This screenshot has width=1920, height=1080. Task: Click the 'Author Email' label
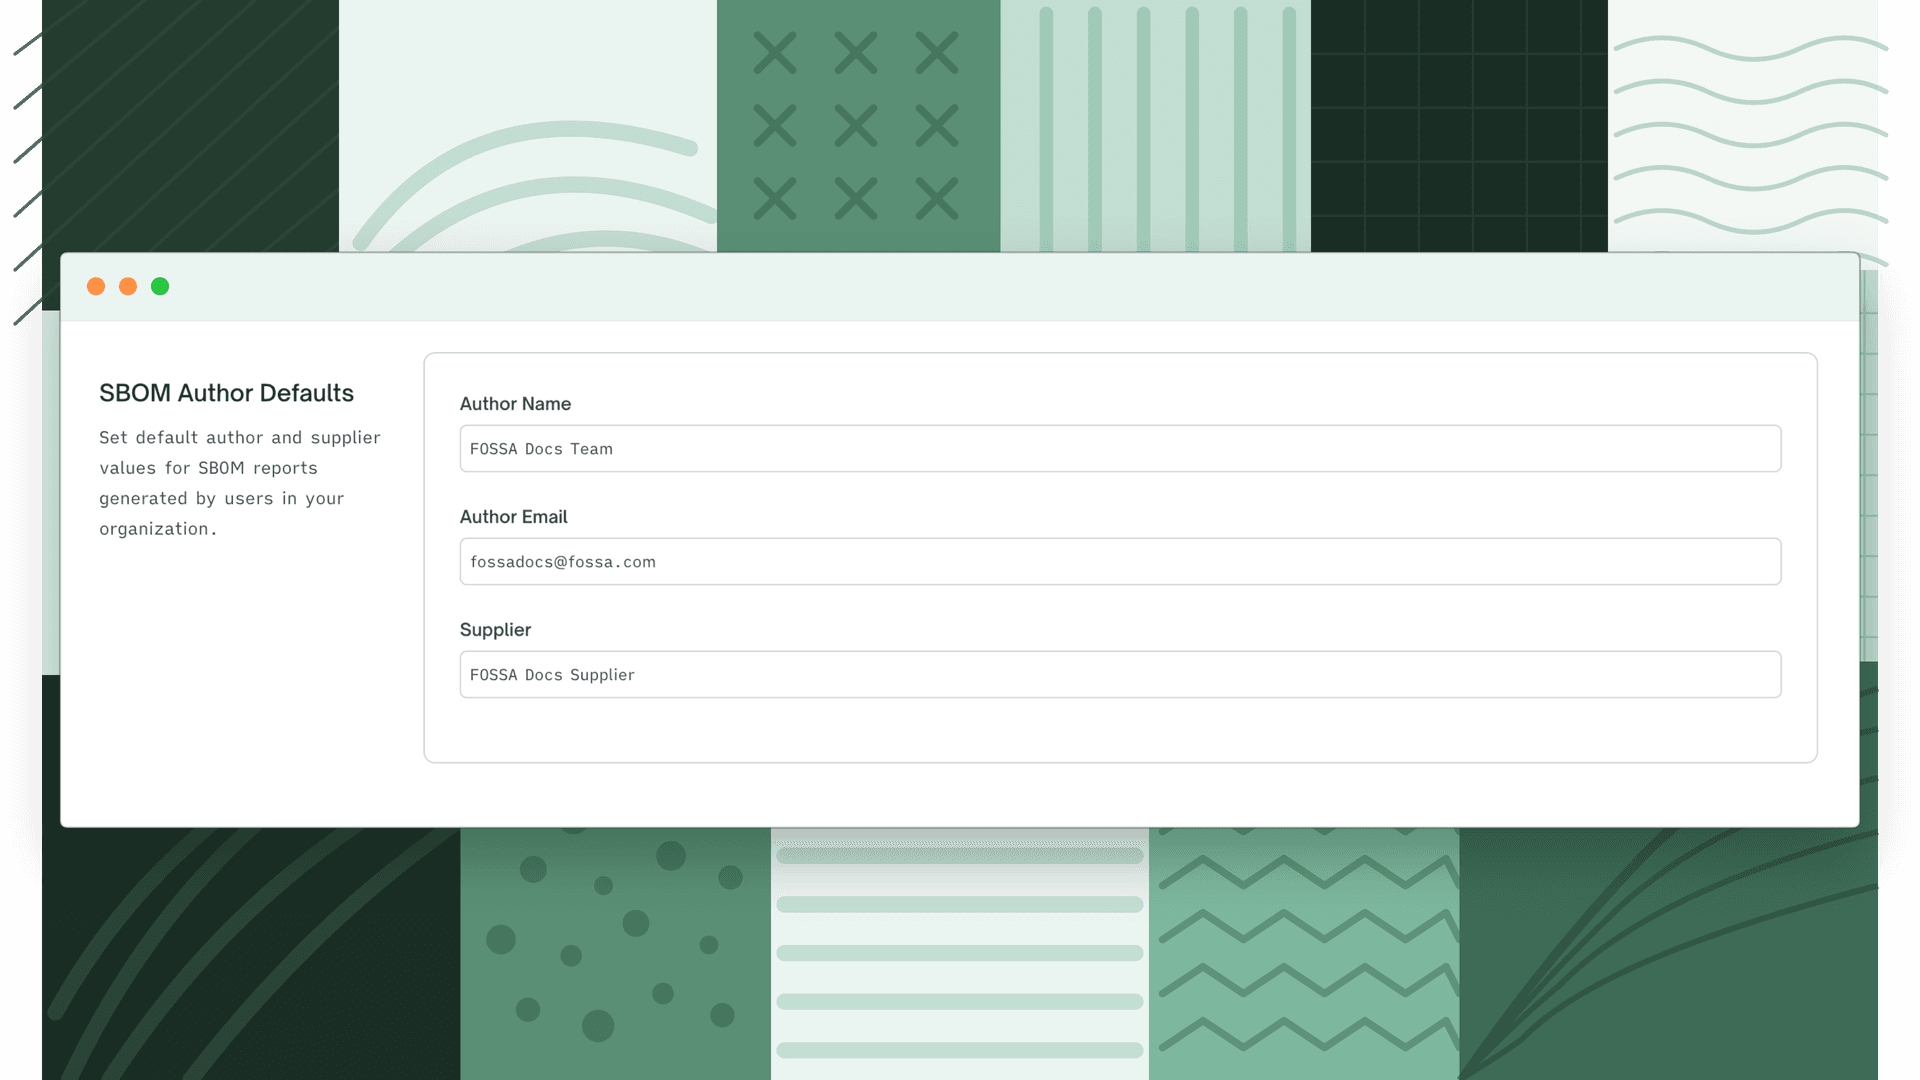tap(513, 517)
